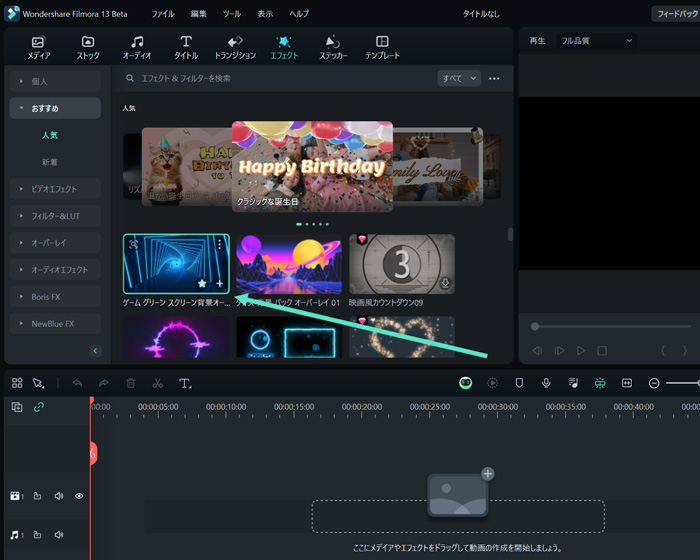Switch to the トランジション transitions tab
Screen dimensions: 700x560
[x=235, y=48]
